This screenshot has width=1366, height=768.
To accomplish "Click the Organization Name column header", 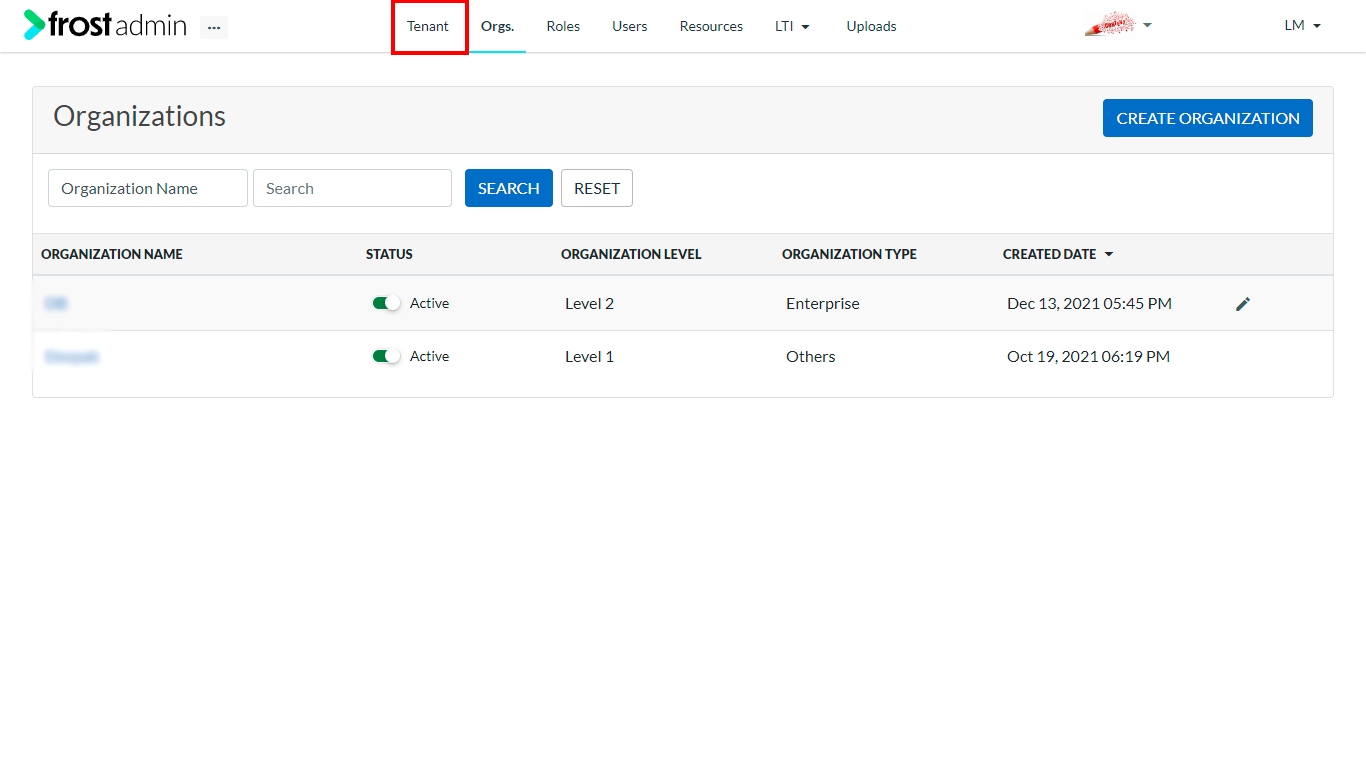I will (x=112, y=254).
